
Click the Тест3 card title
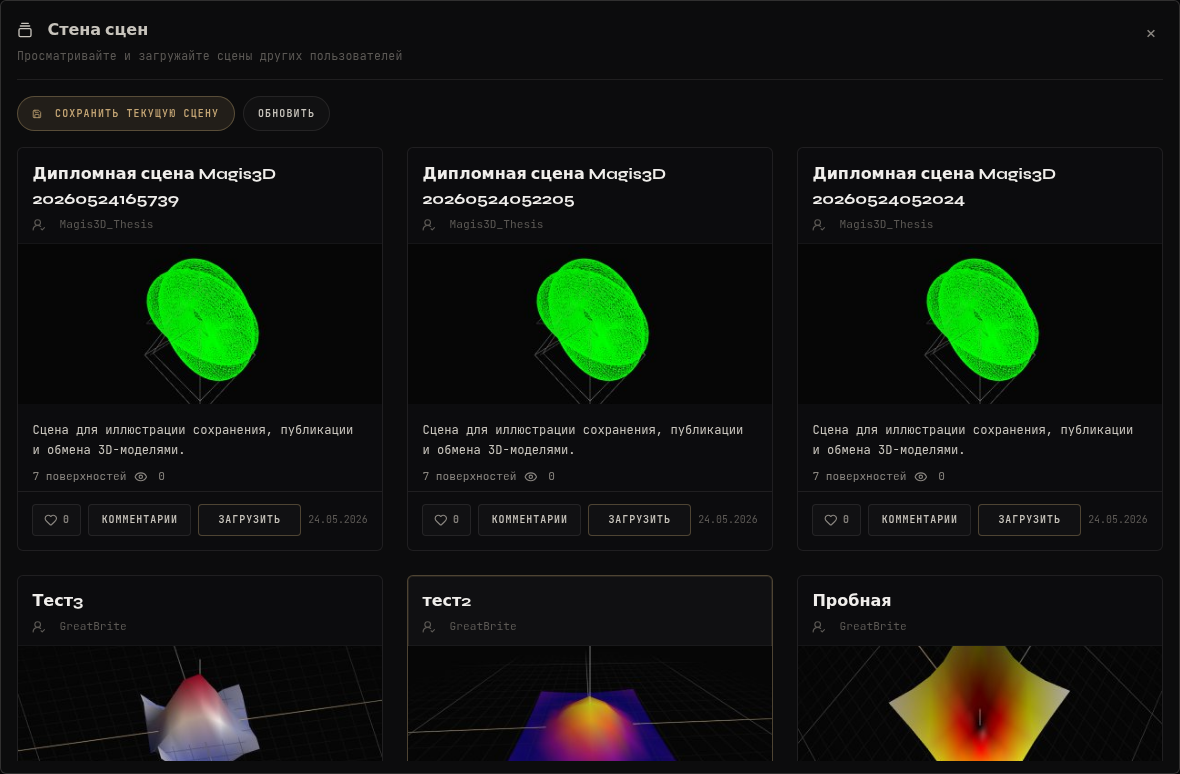(58, 600)
